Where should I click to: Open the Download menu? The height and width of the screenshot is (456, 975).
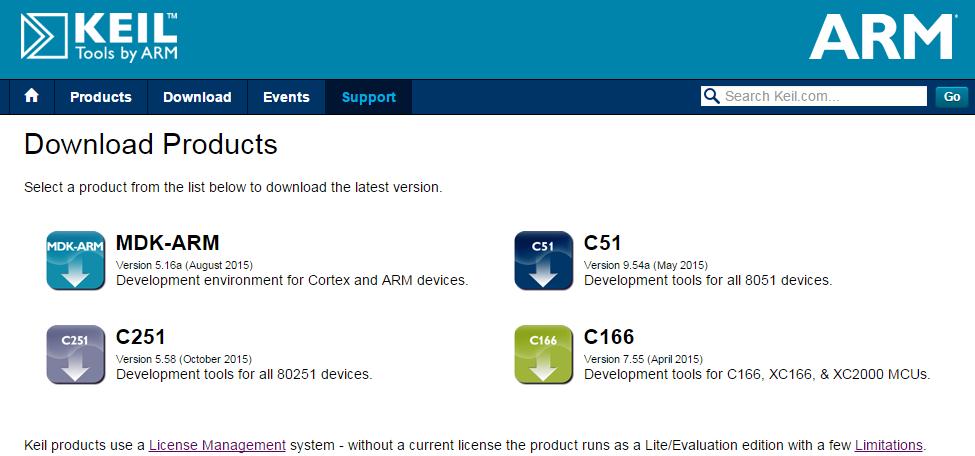pyautogui.click(x=197, y=97)
